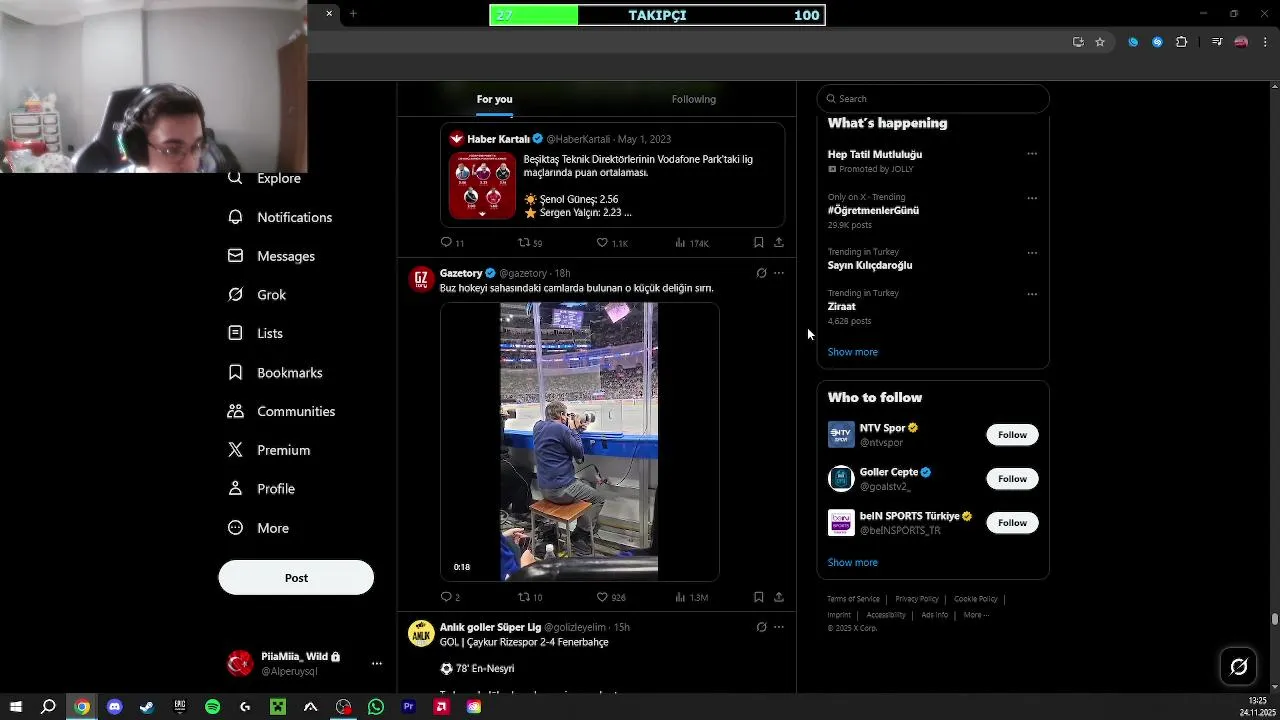Open Discord from the taskbar
1280x720 pixels.
[x=114, y=707]
